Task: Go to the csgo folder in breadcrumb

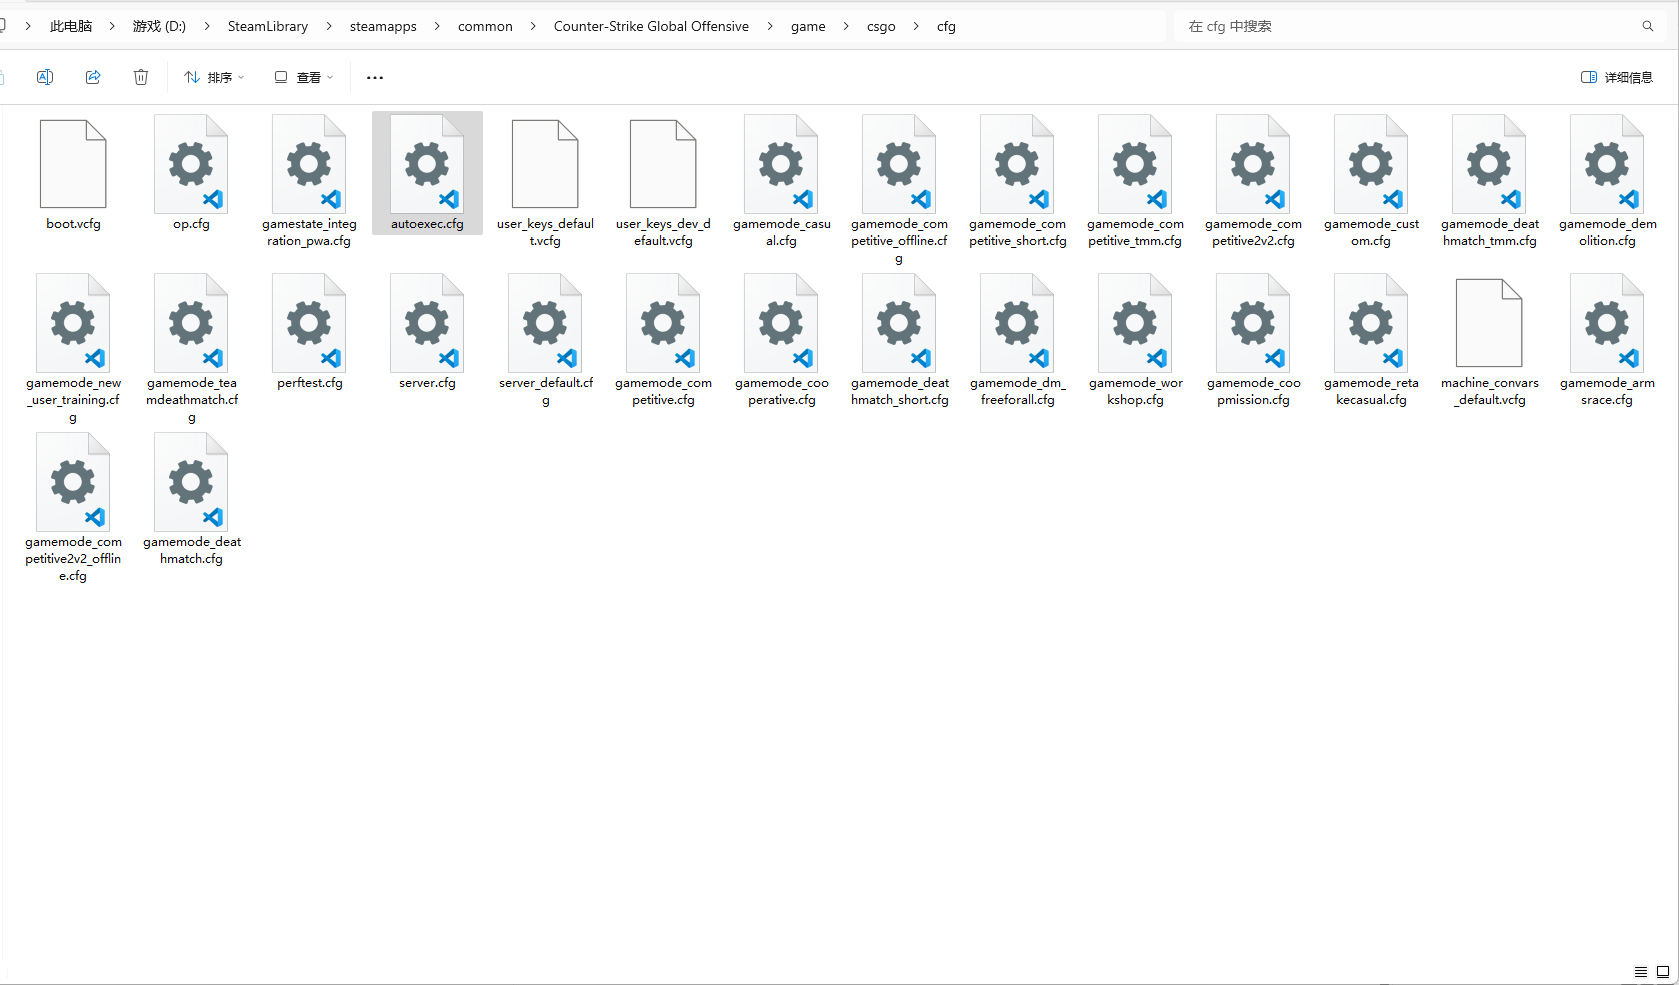Action: coord(881,26)
